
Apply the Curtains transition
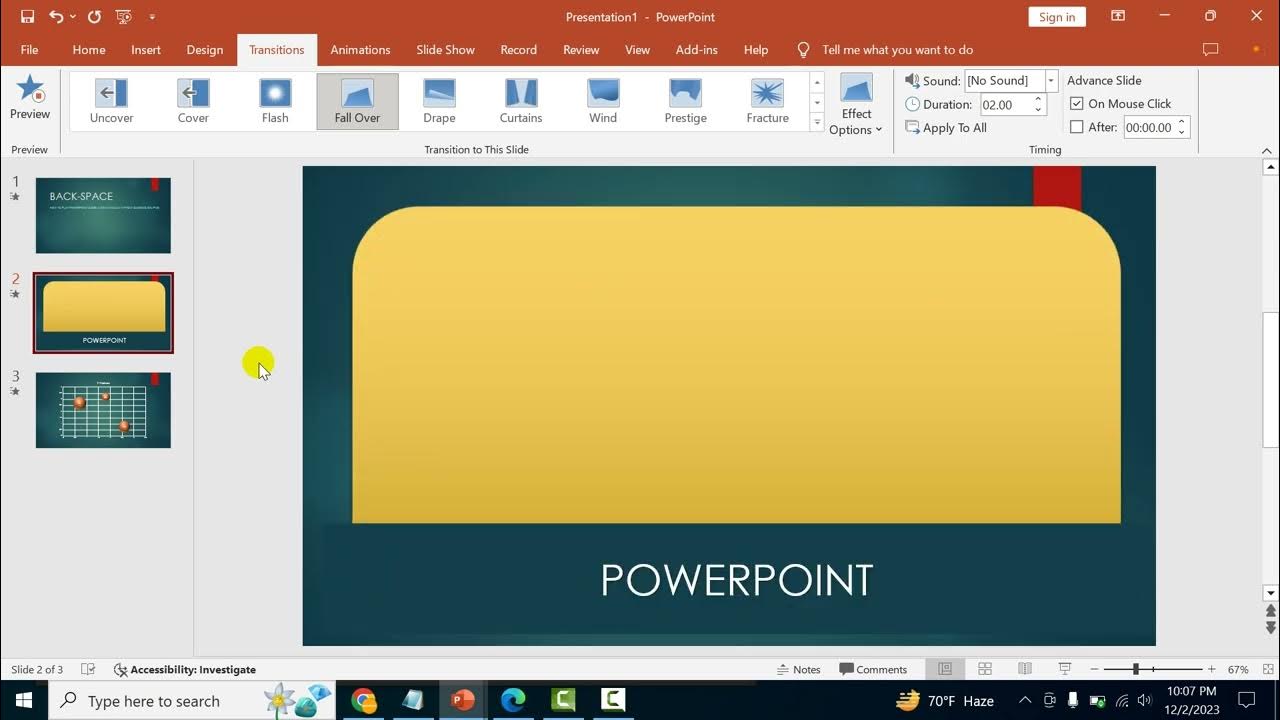click(521, 101)
